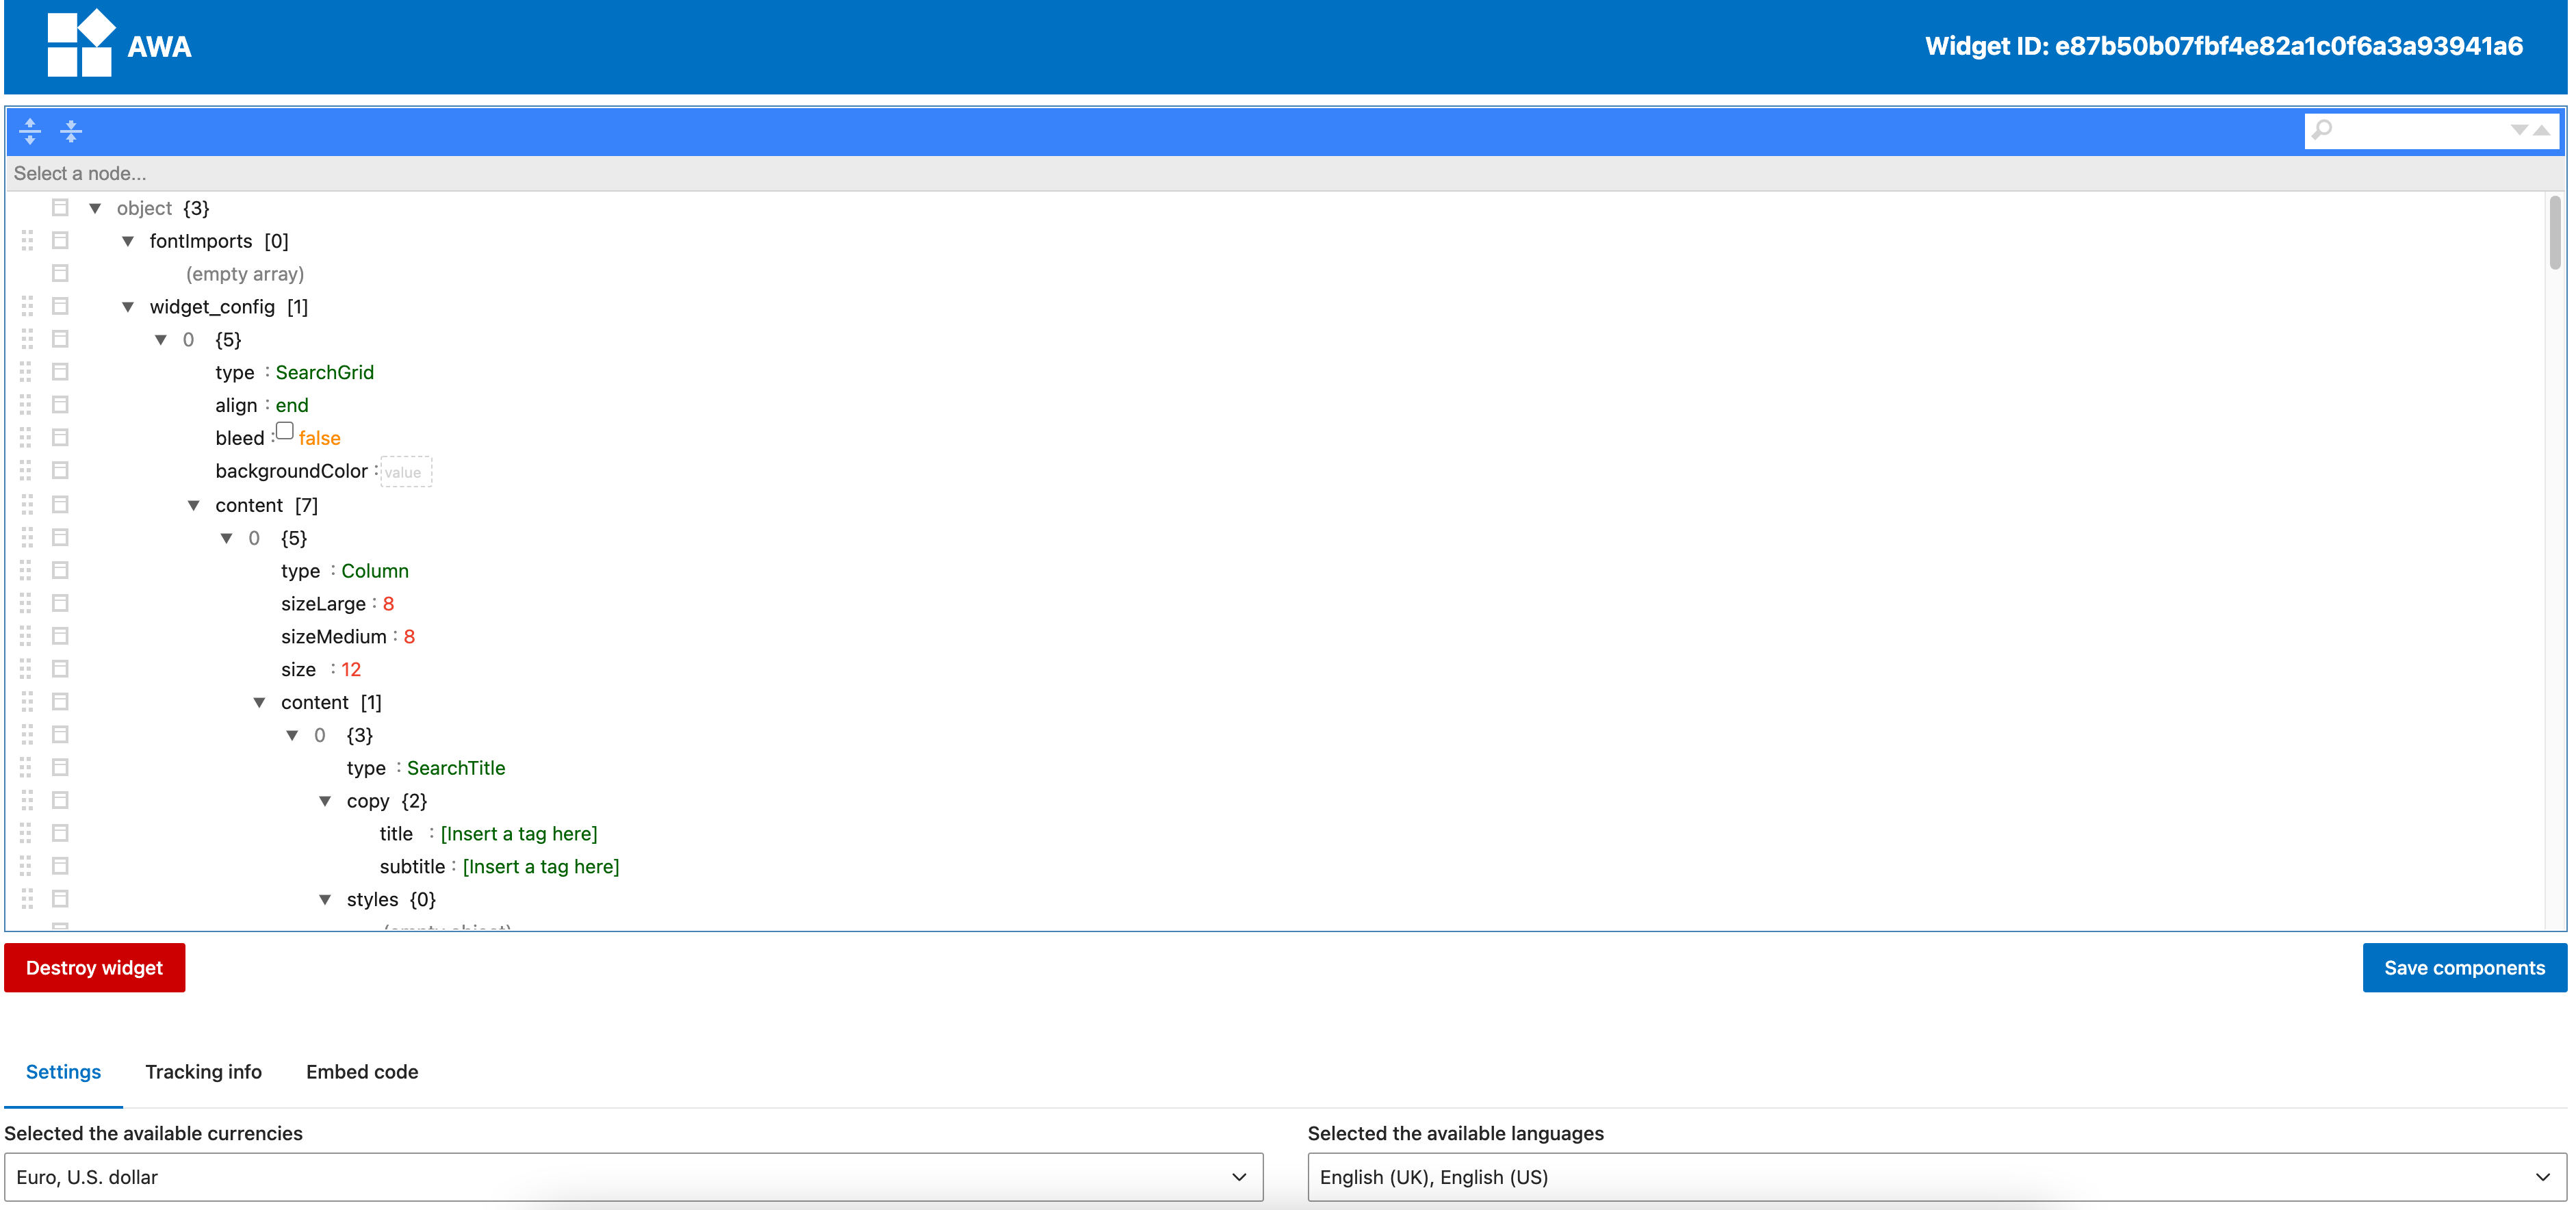
Task: Open context menu icon for fontImports row
Action: [60, 240]
